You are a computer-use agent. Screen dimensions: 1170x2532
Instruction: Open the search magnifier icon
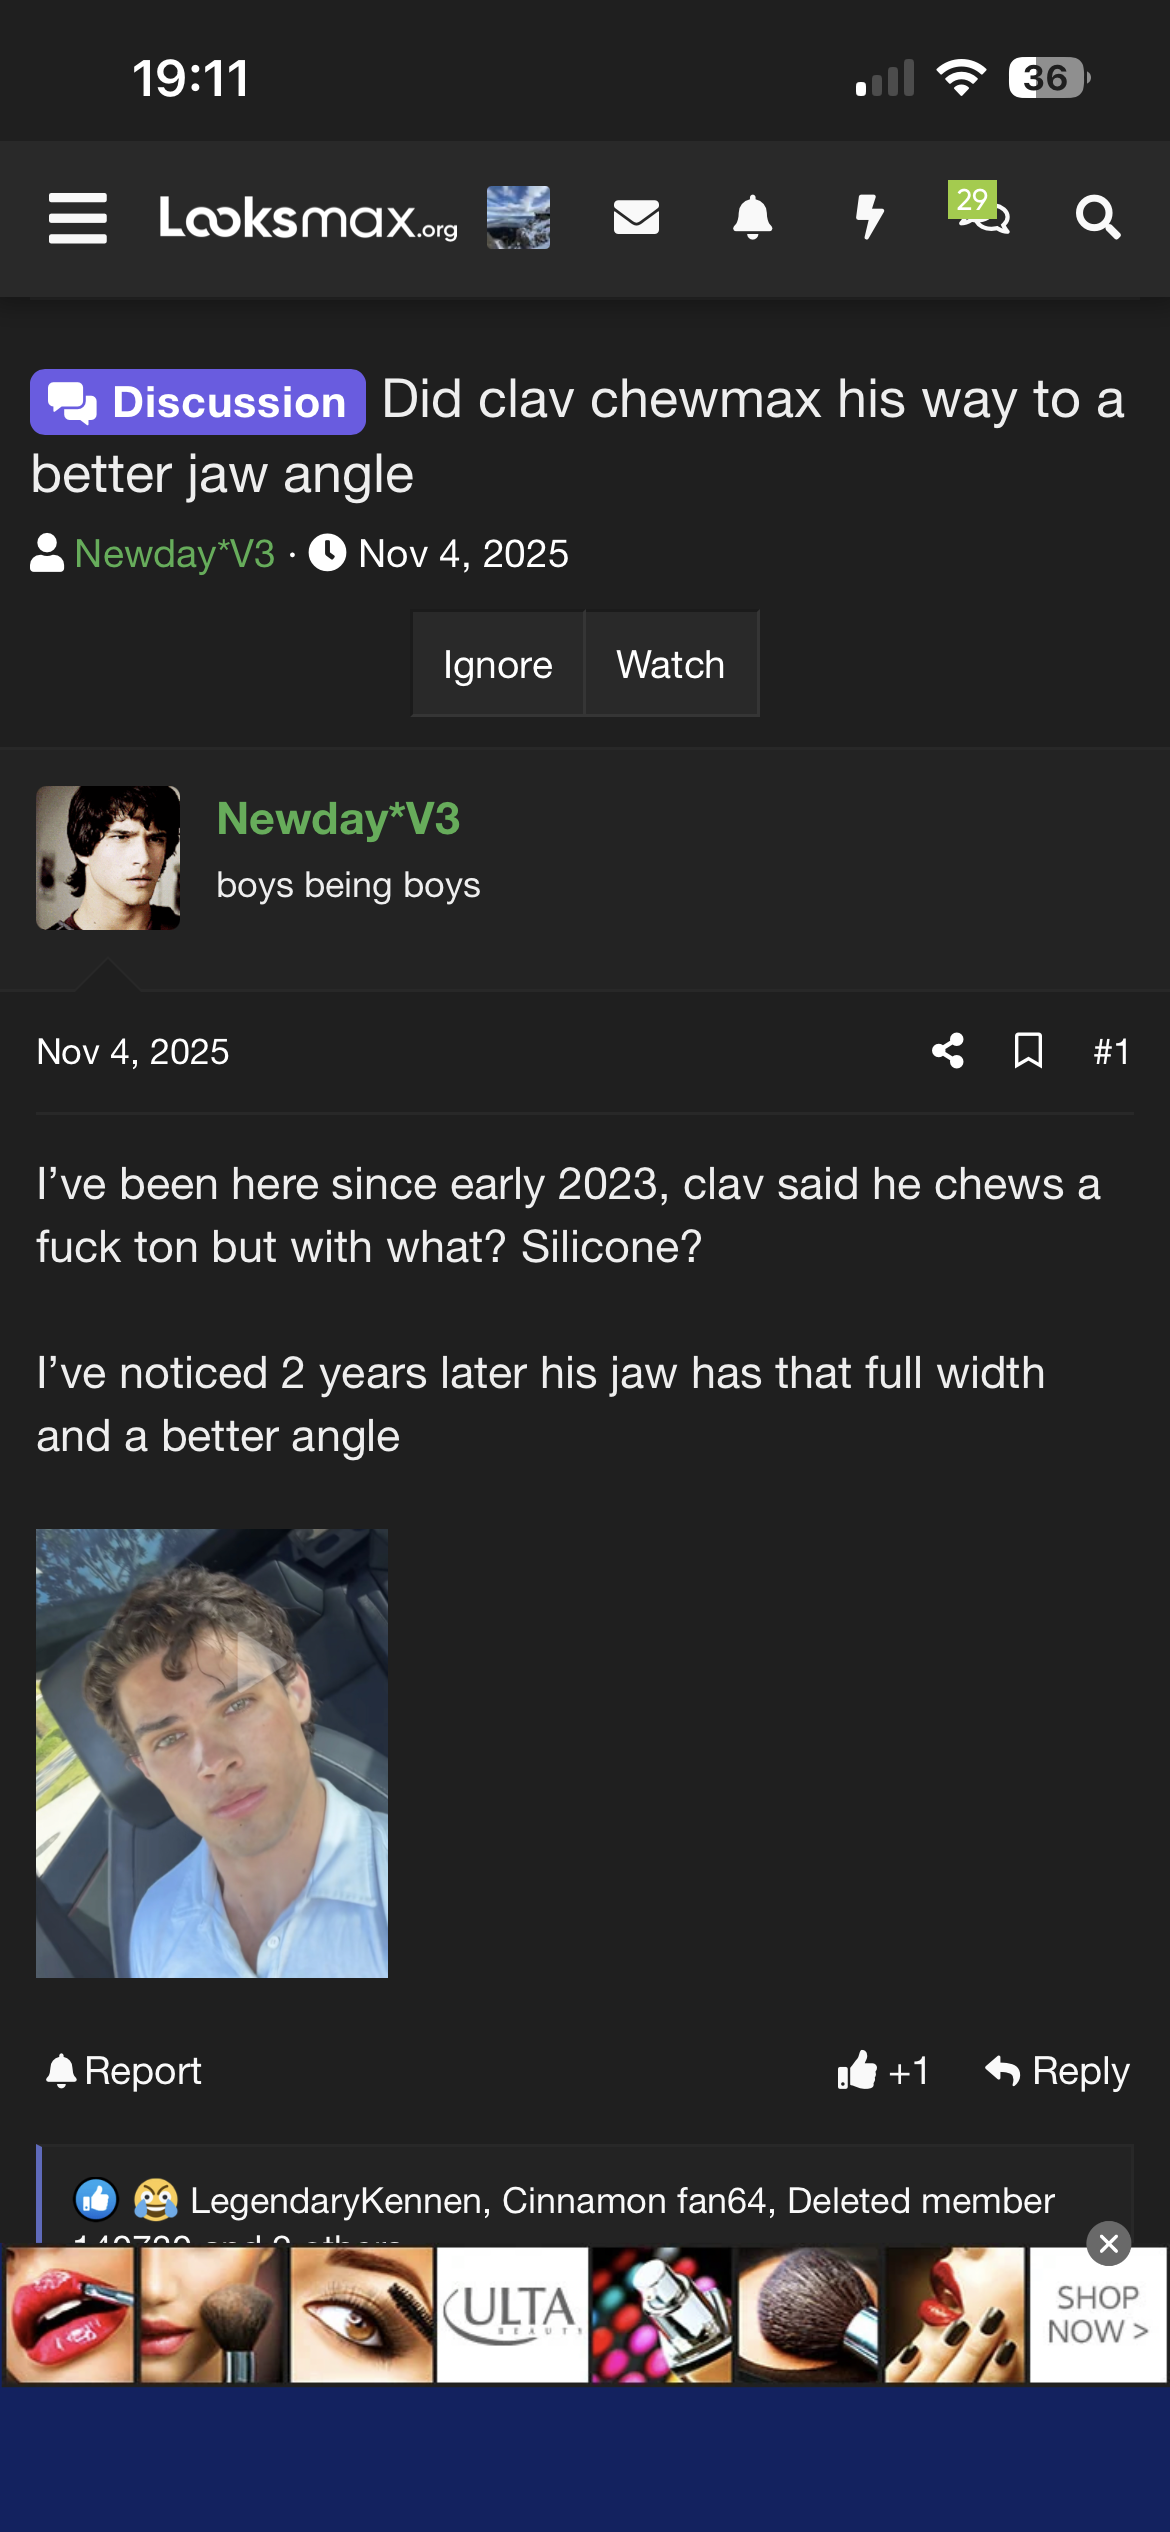pos(1098,218)
